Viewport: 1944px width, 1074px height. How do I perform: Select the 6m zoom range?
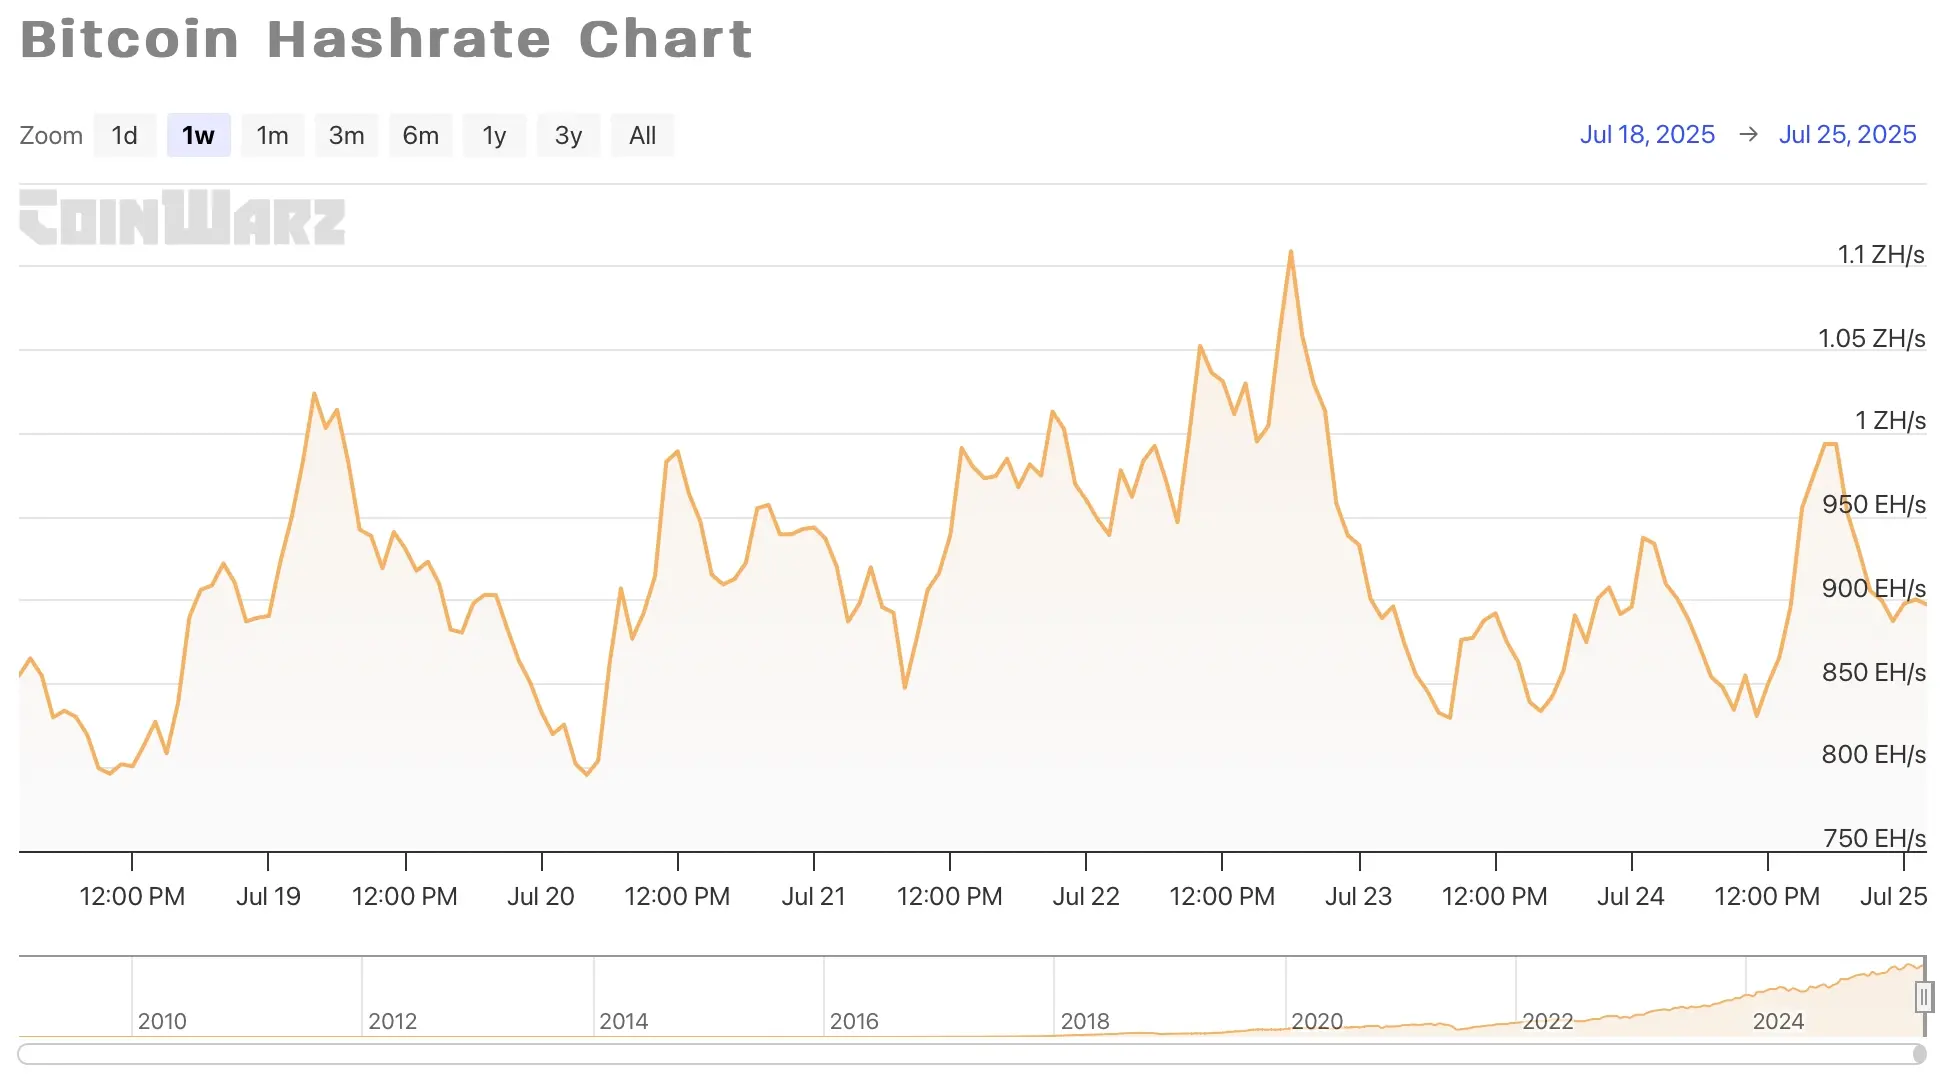tap(420, 135)
